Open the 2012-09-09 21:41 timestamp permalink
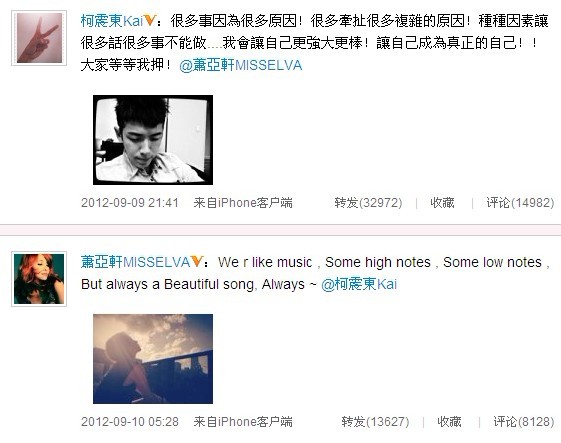Screen dimensions: 561x443 pos(130,203)
